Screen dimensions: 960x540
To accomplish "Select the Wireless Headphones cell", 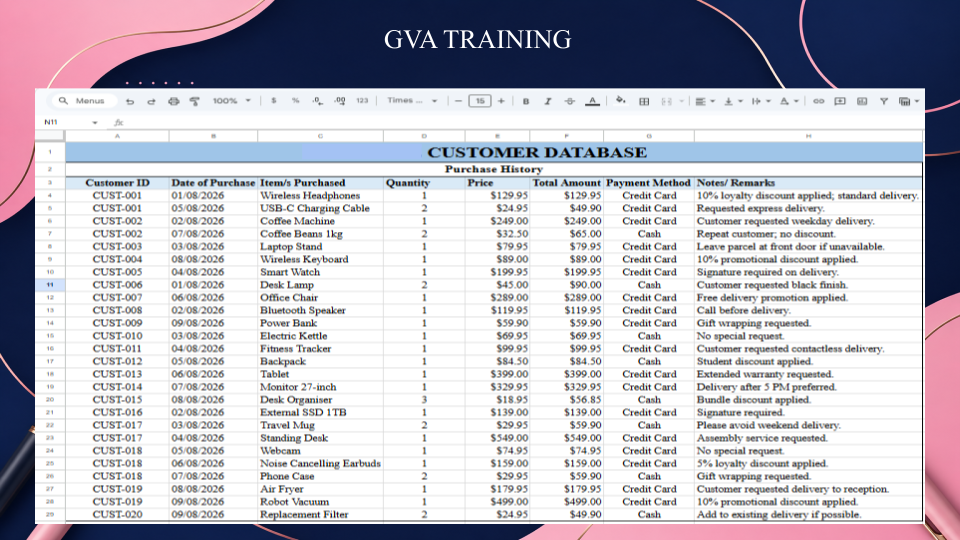I will tap(320, 195).
